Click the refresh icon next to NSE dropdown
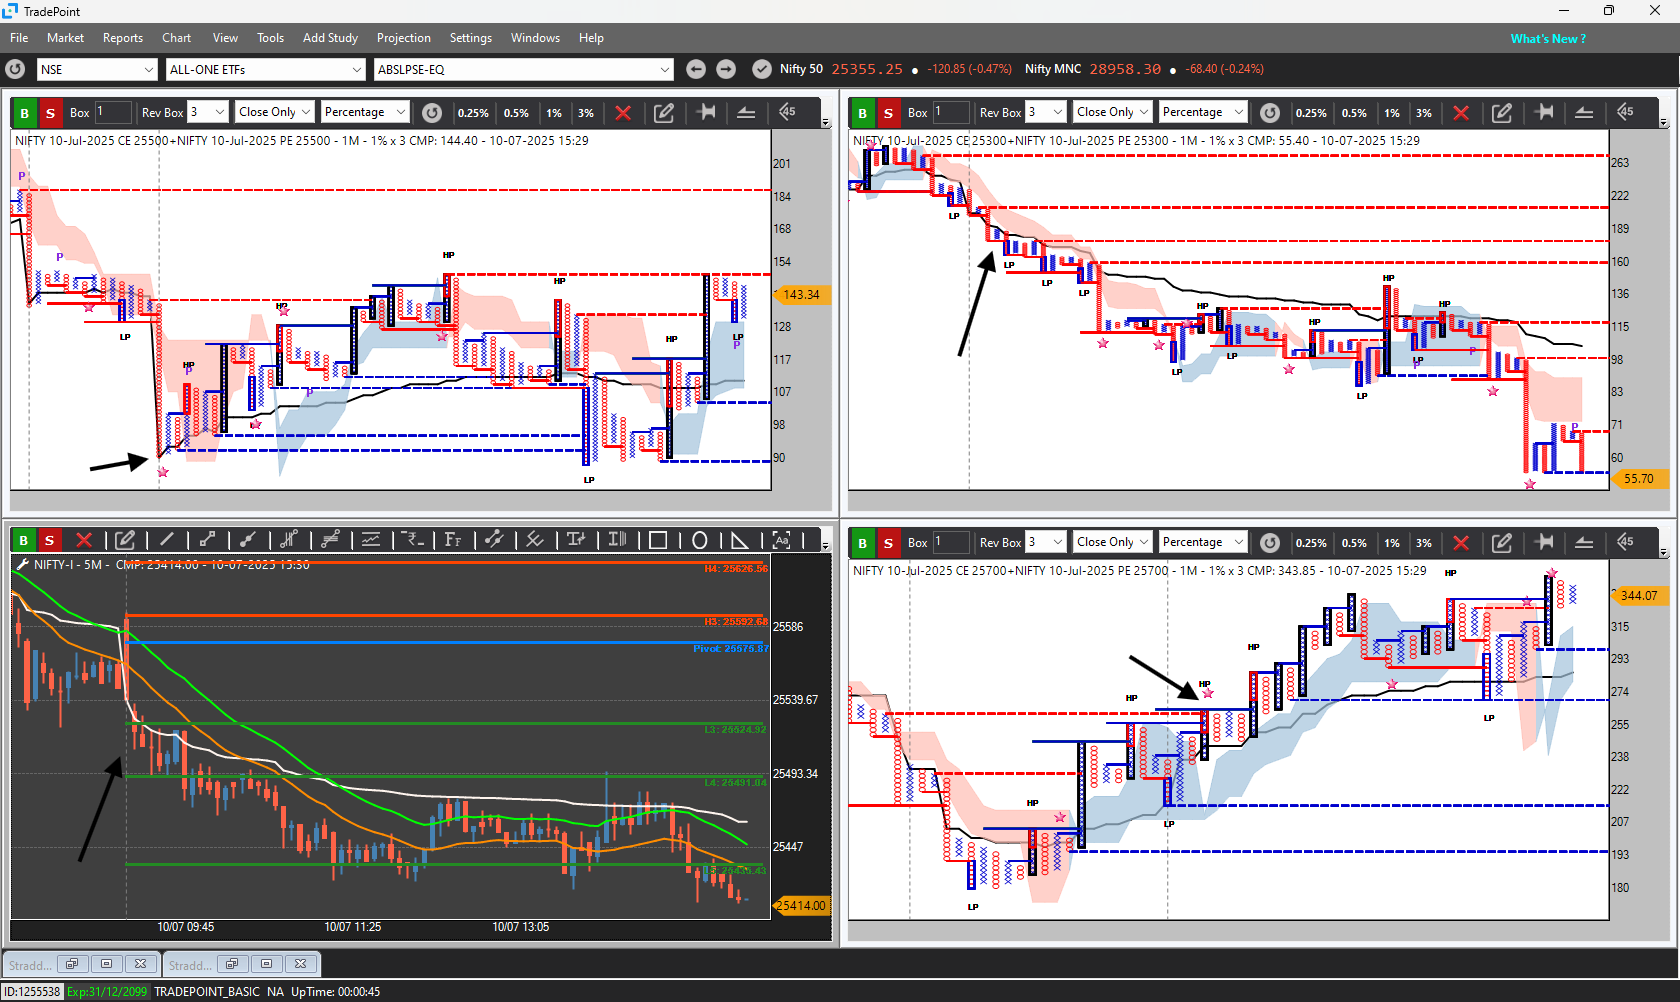Image resolution: width=1680 pixels, height=1002 pixels. coord(15,69)
